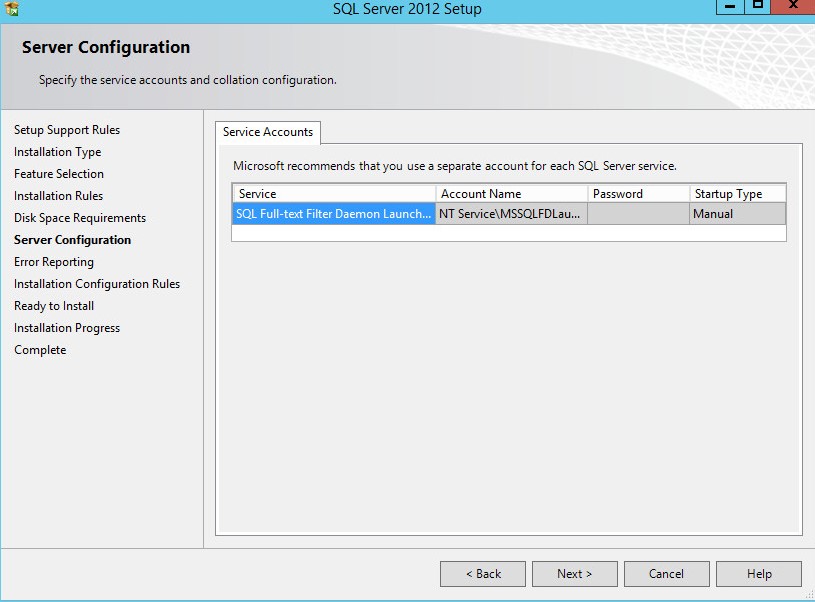Select the bold Server Configuration sidebar step
The height and width of the screenshot is (602, 815).
click(x=72, y=240)
